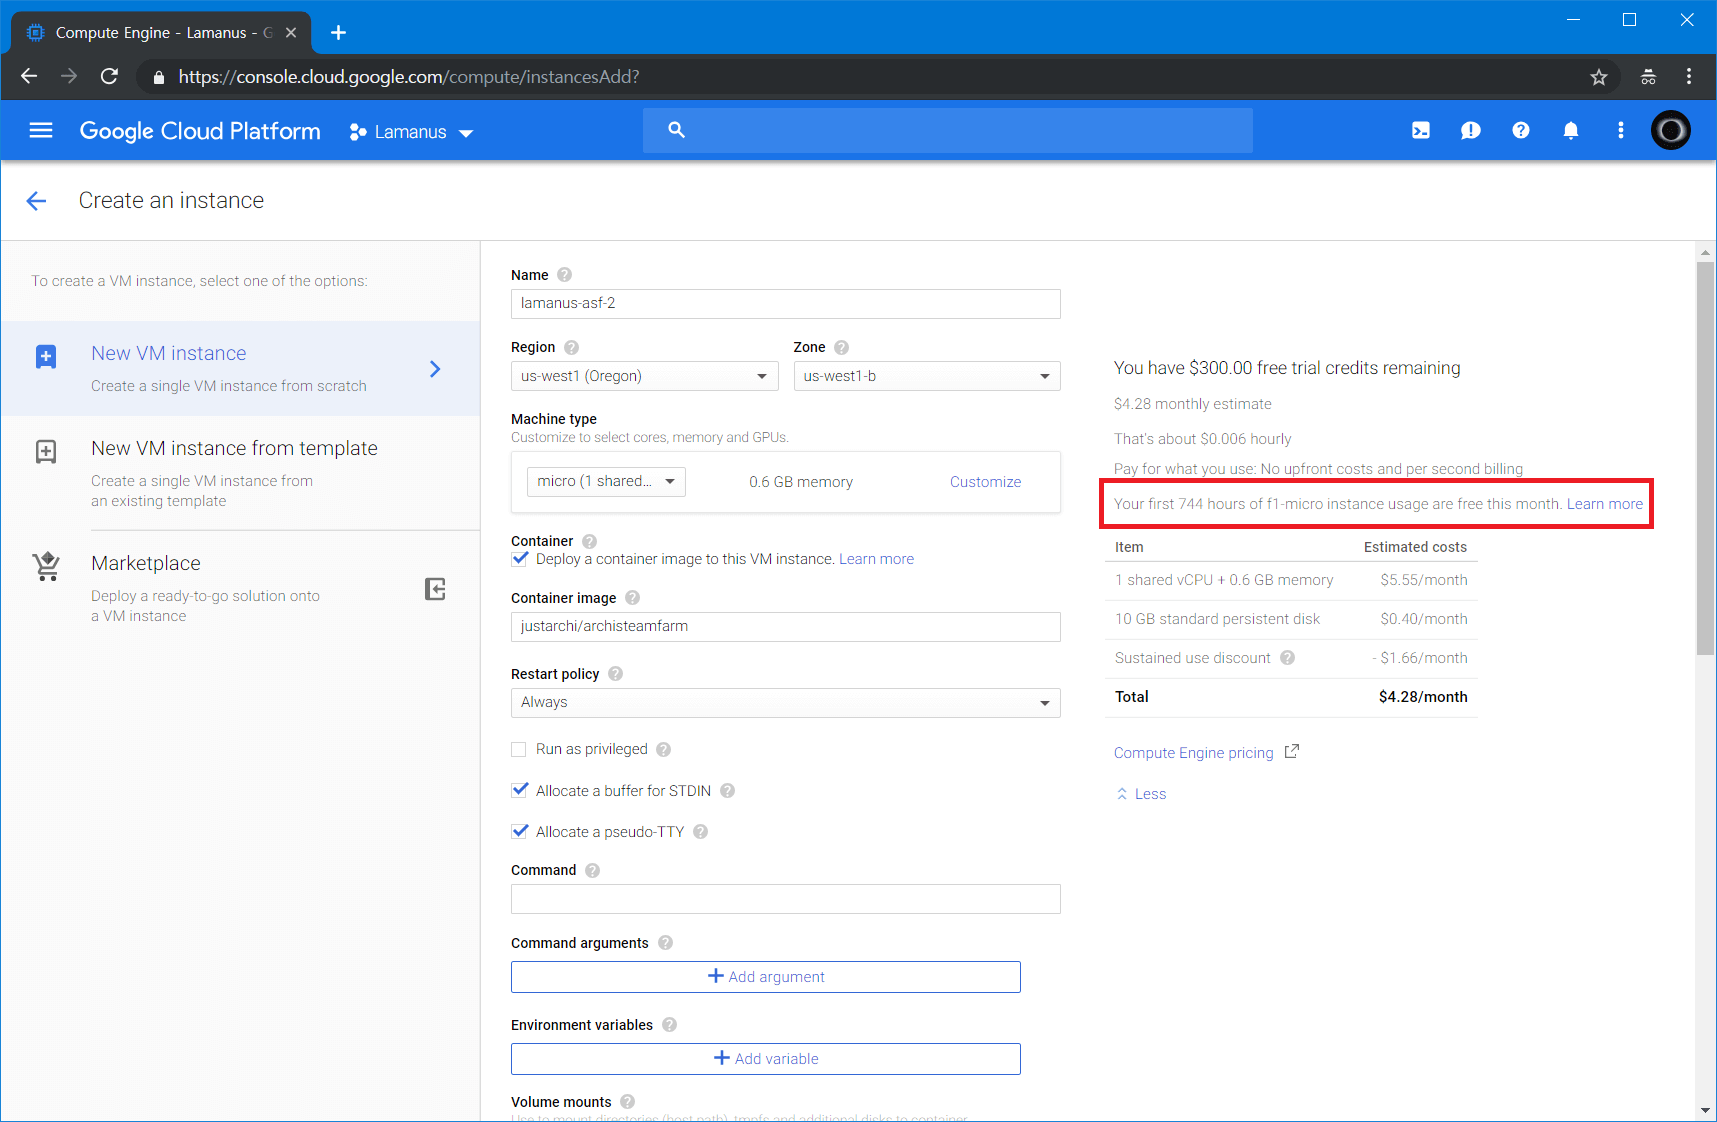1717x1122 pixels.
Task: Click the Container image input field
Action: [785, 627]
